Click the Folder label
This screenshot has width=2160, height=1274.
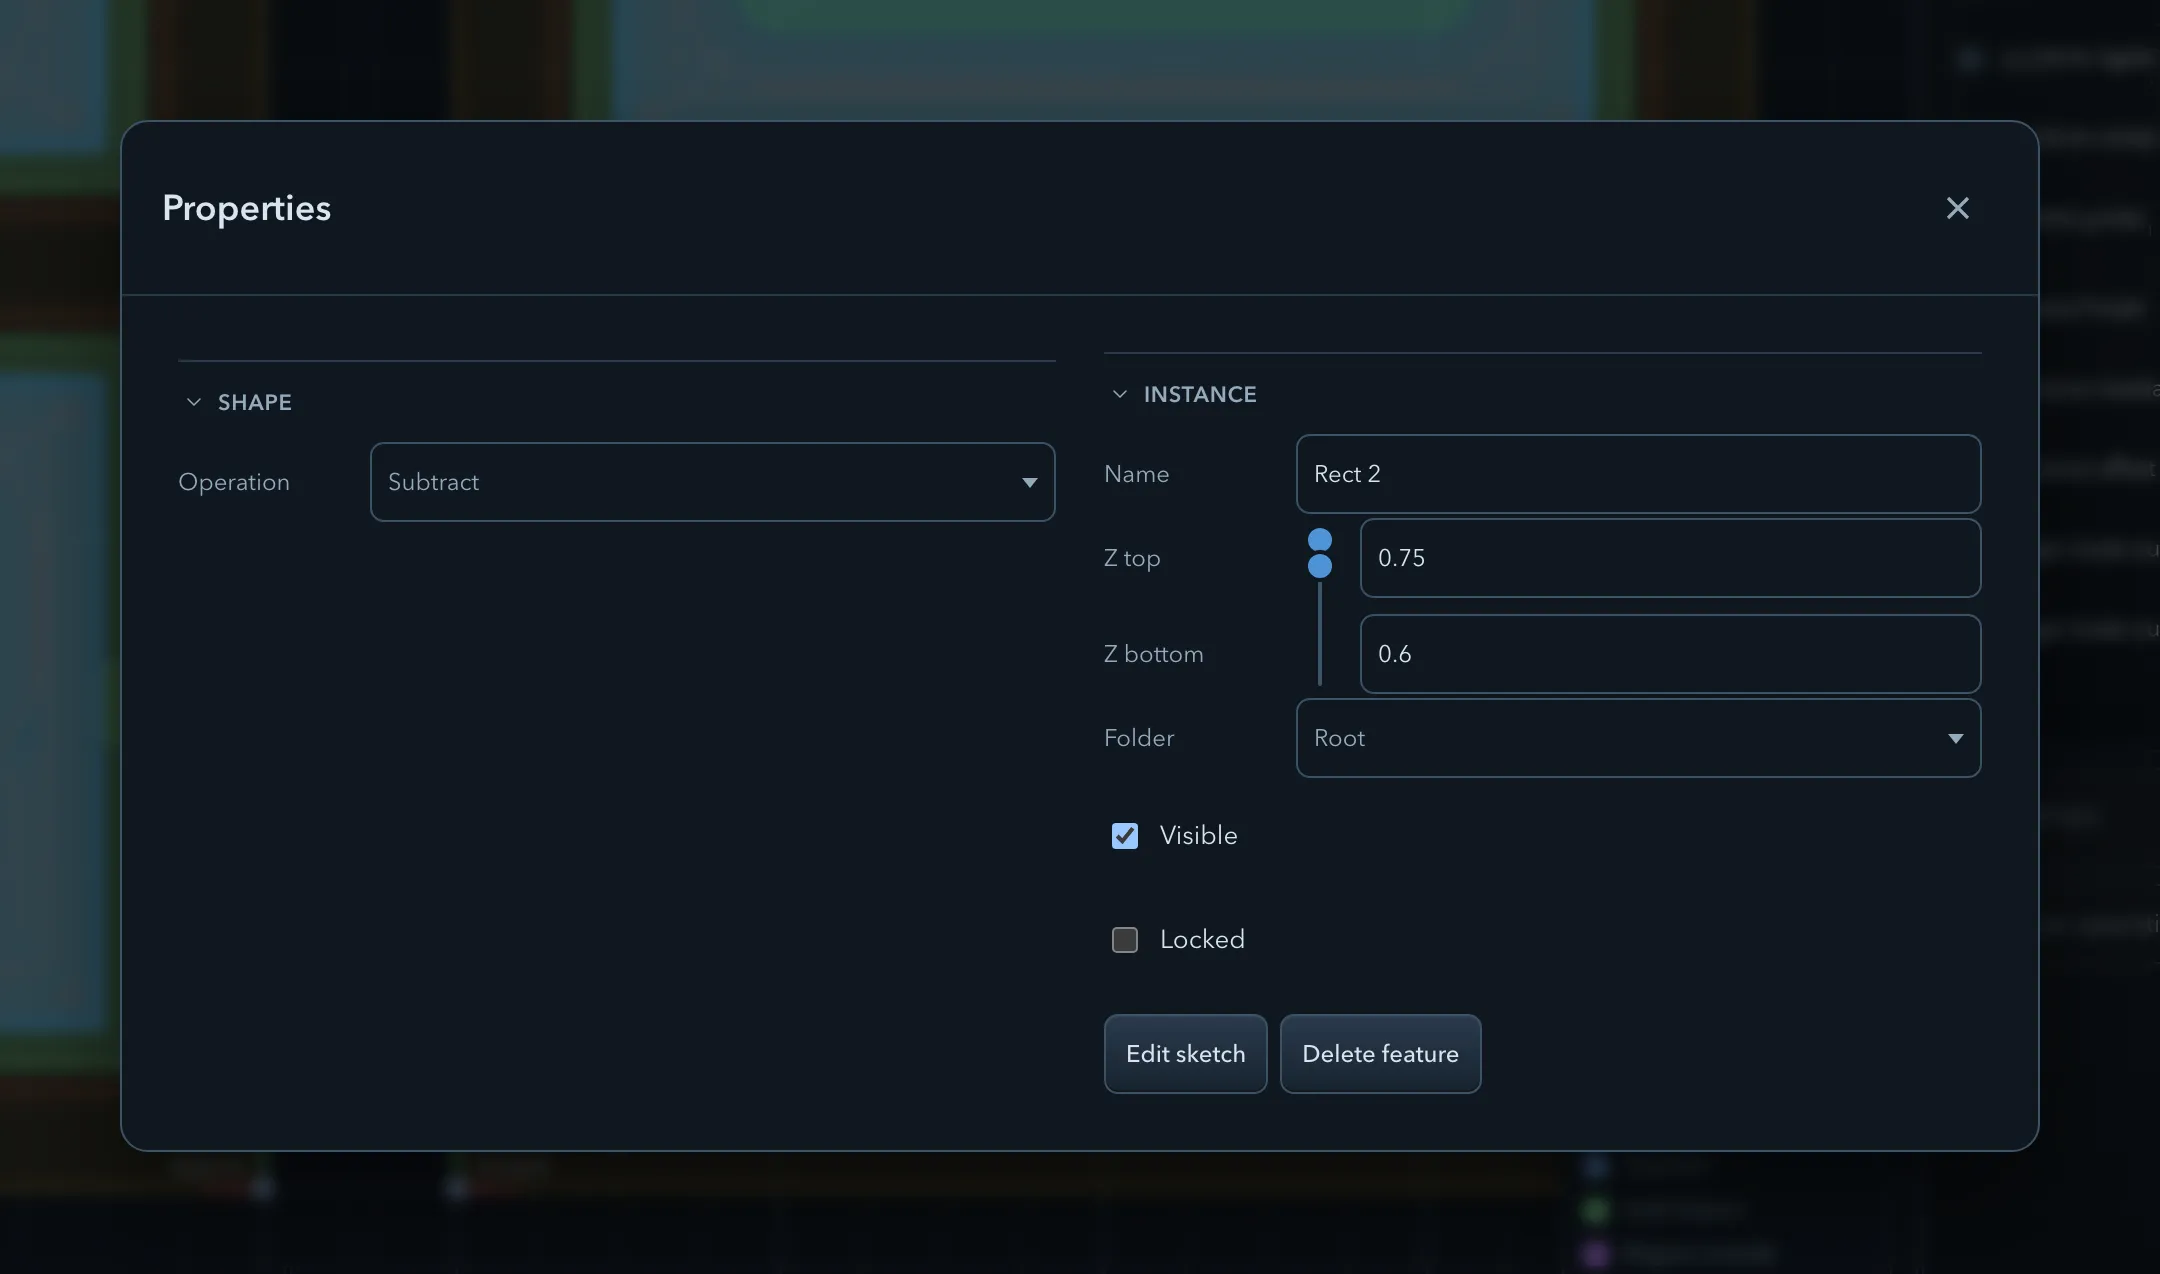coord(1139,738)
